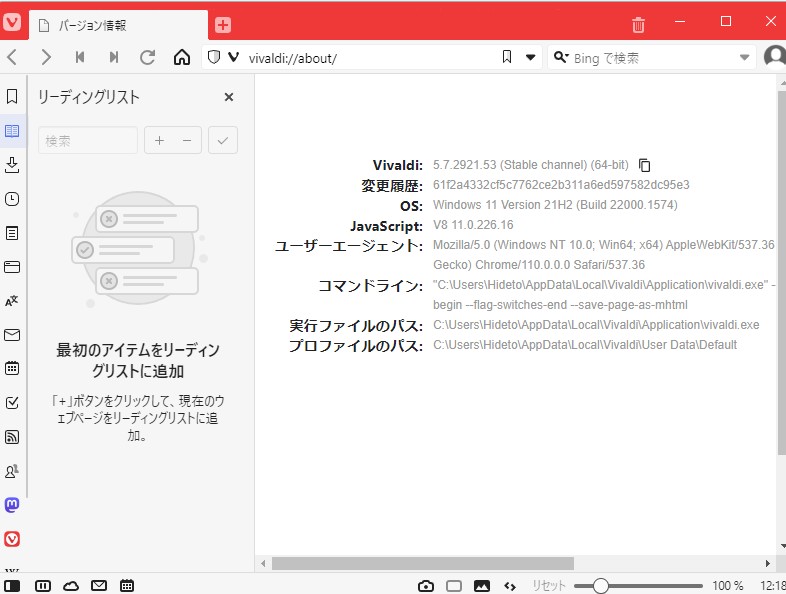Toggle the side panel visibility
786x594 pixels.
point(12,585)
